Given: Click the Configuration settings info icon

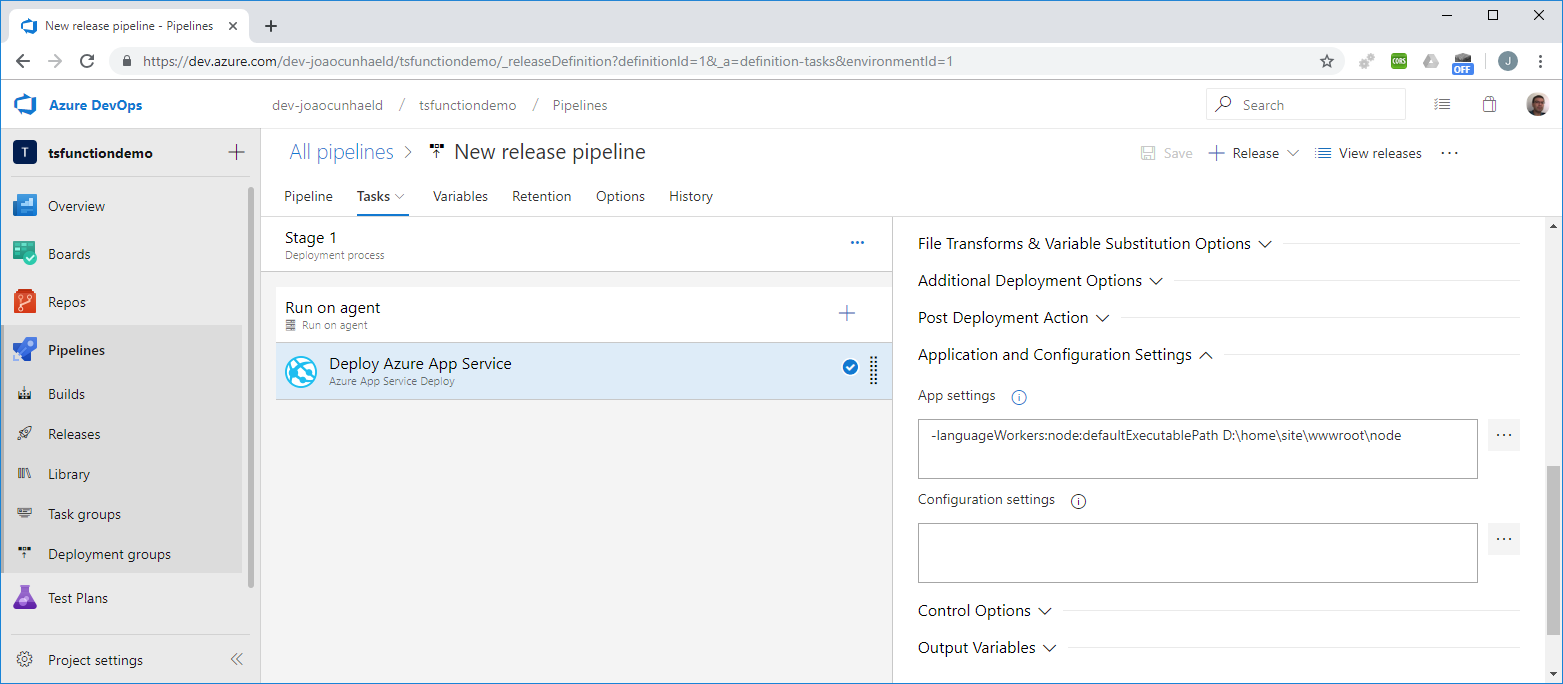Looking at the screenshot, I should click(1078, 501).
